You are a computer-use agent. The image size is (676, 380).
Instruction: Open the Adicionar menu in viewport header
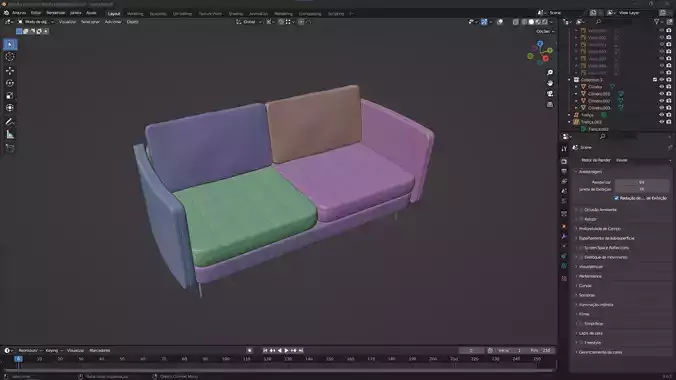click(x=113, y=22)
